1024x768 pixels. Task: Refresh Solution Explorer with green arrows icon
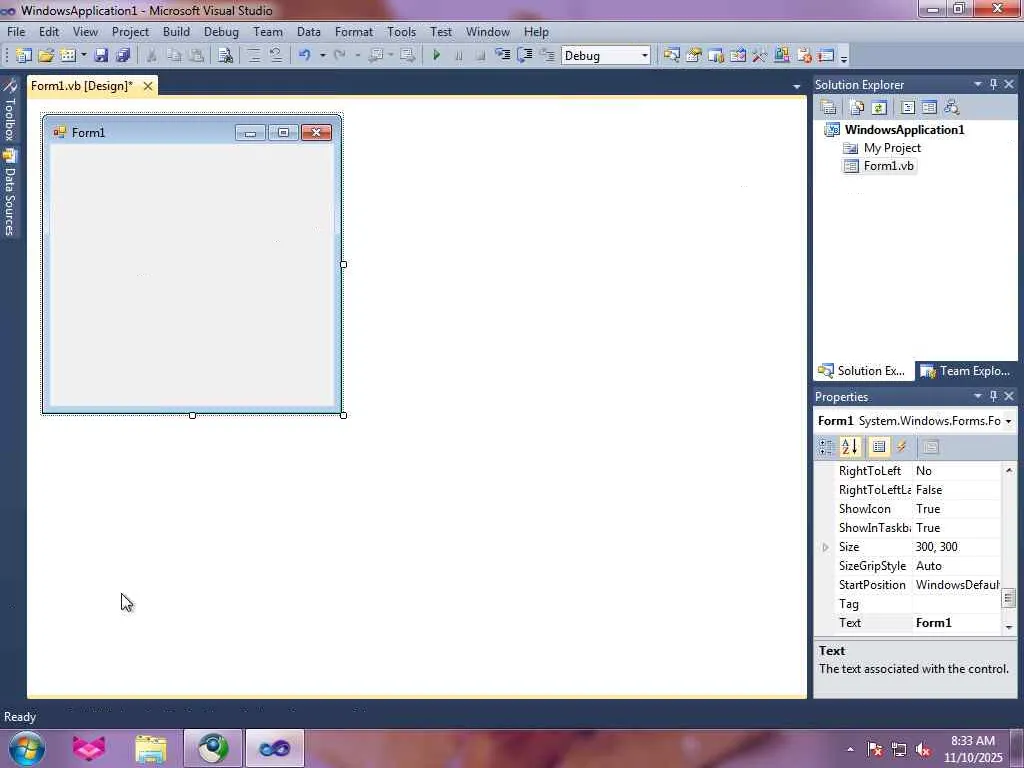[879, 107]
